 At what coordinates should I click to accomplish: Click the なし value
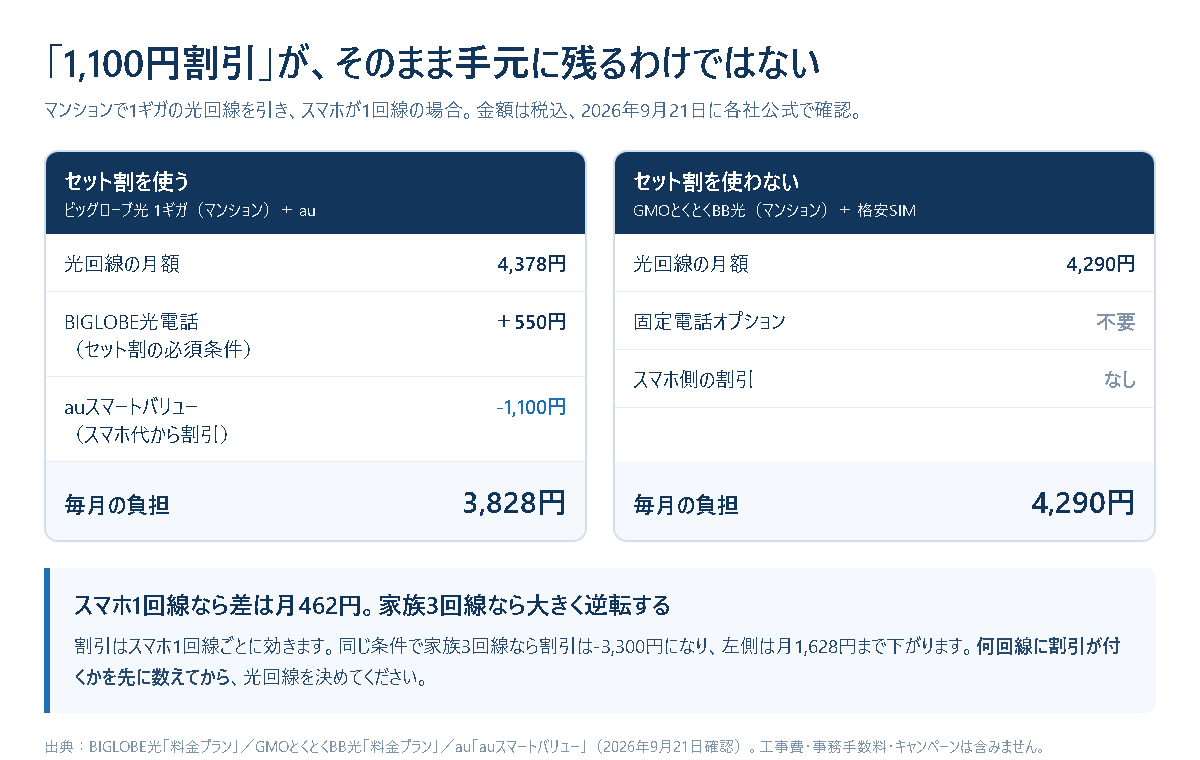(1120, 380)
